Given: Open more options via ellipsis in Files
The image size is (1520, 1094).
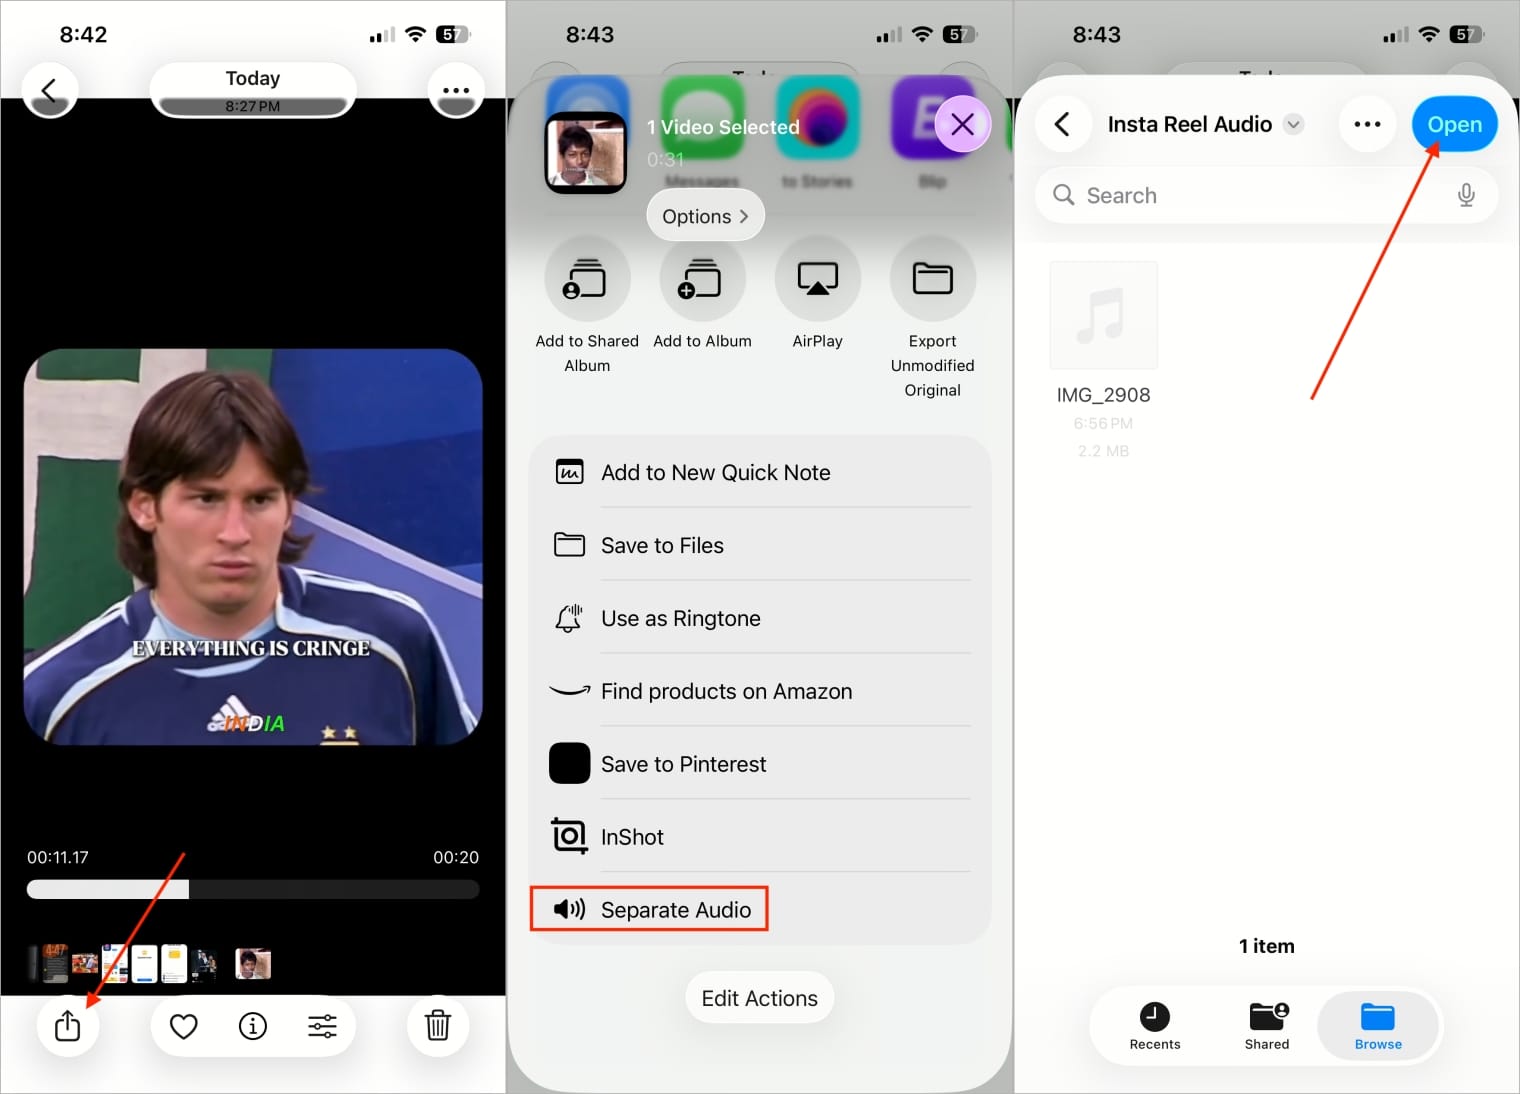Looking at the screenshot, I should click(x=1367, y=124).
